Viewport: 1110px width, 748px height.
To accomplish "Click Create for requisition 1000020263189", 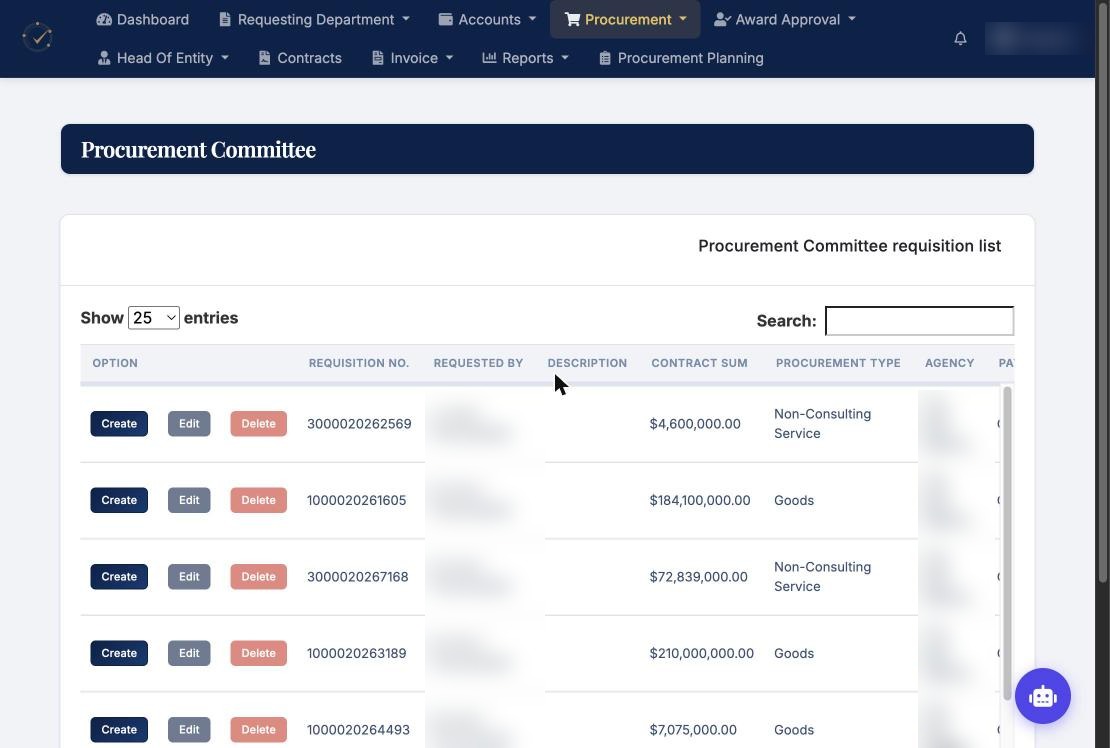I will [x=119, y=653].
